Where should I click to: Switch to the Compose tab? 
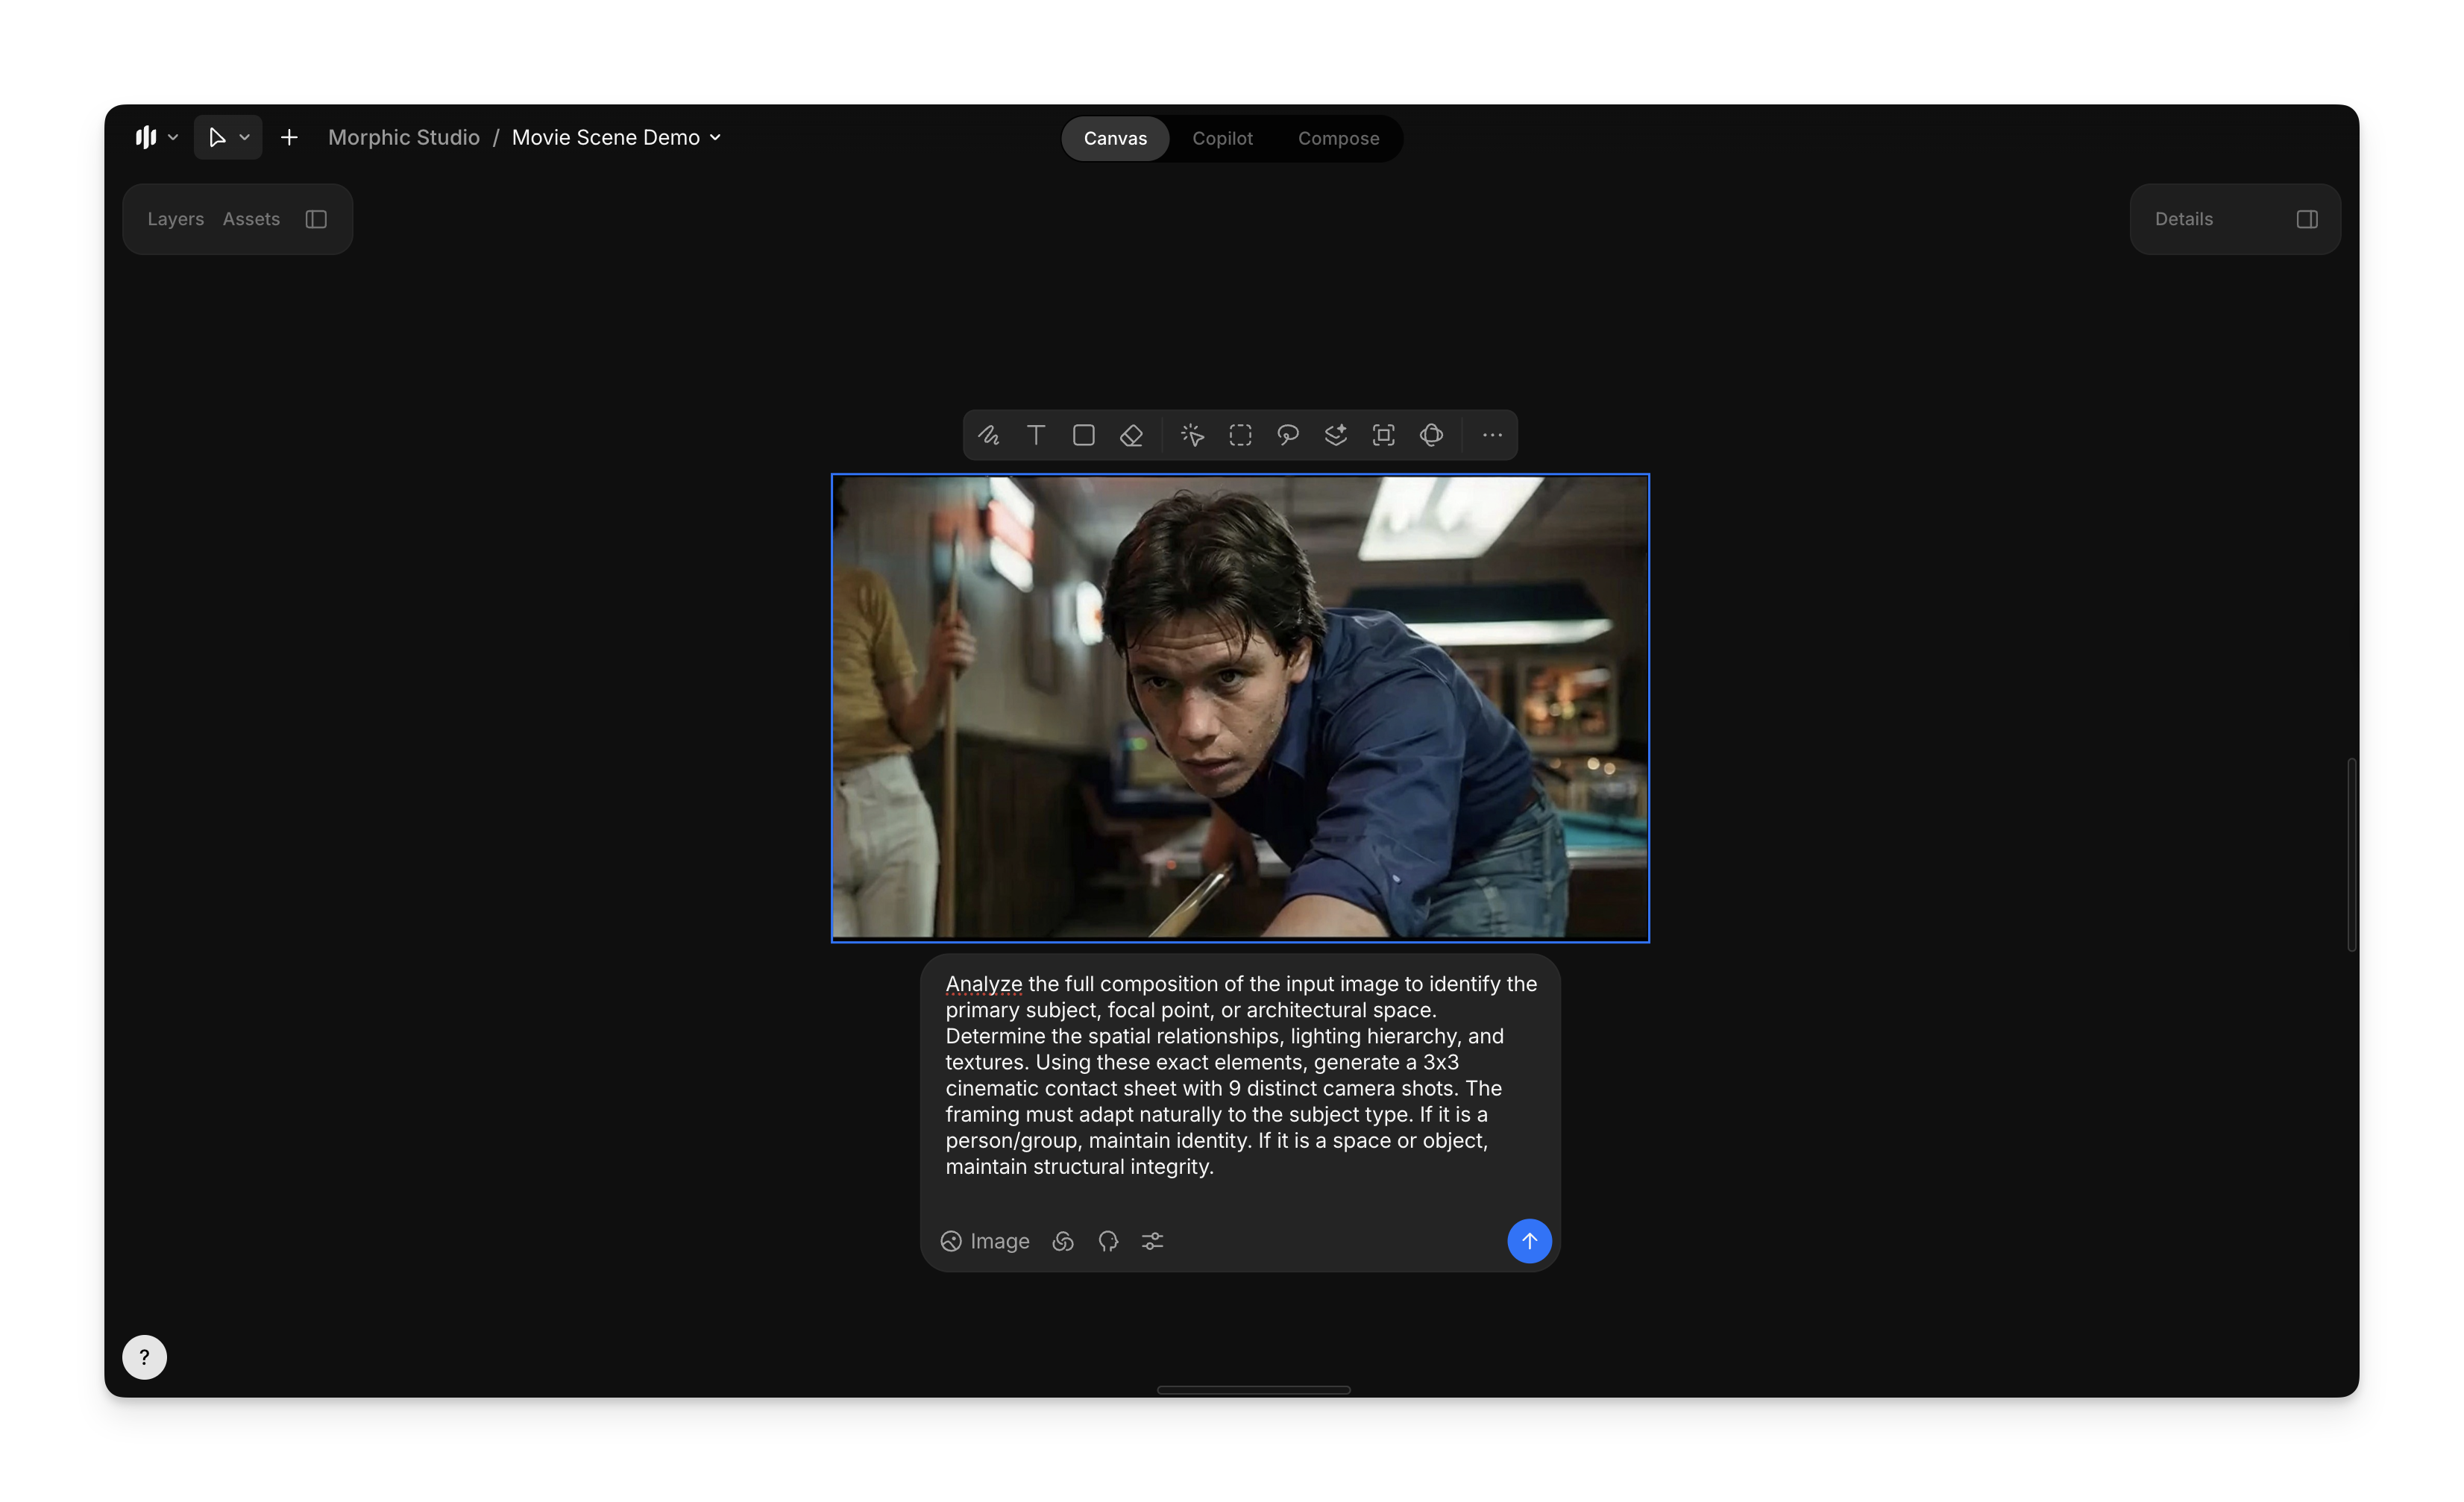[1338, 139]
